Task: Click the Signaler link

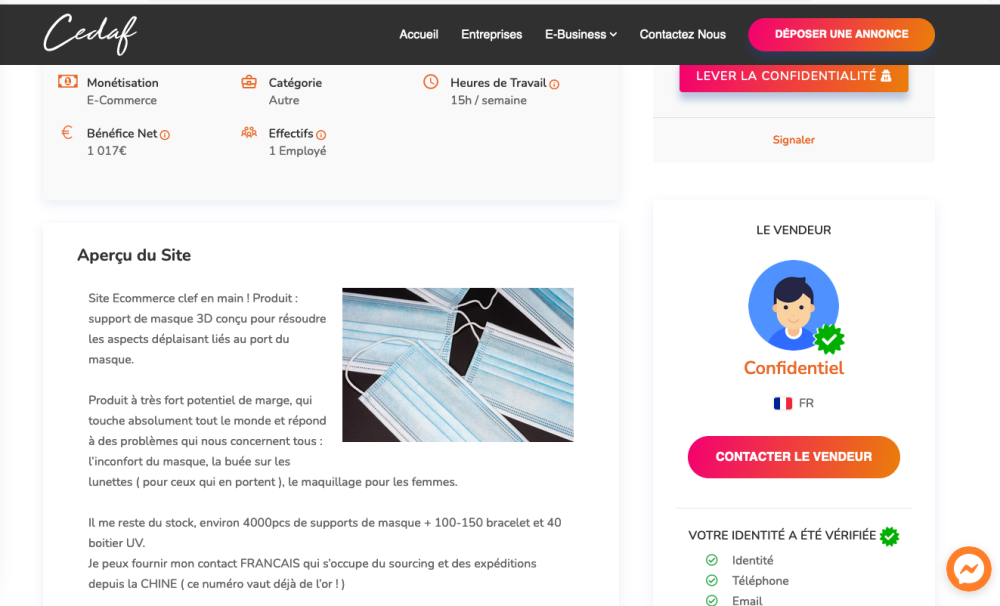Action: pyautogui.click(x=793, y=140)
